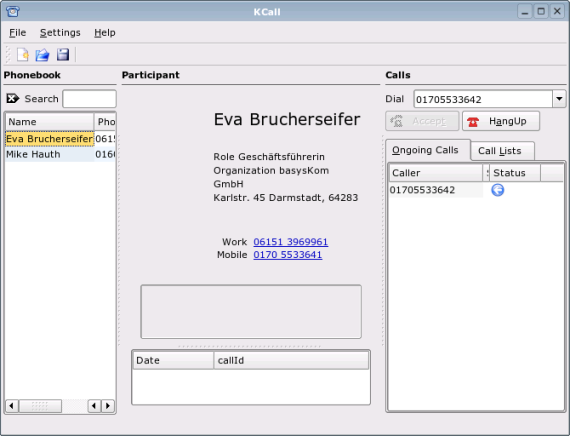
Task: Open the File menu
Action: click(17, 33)
